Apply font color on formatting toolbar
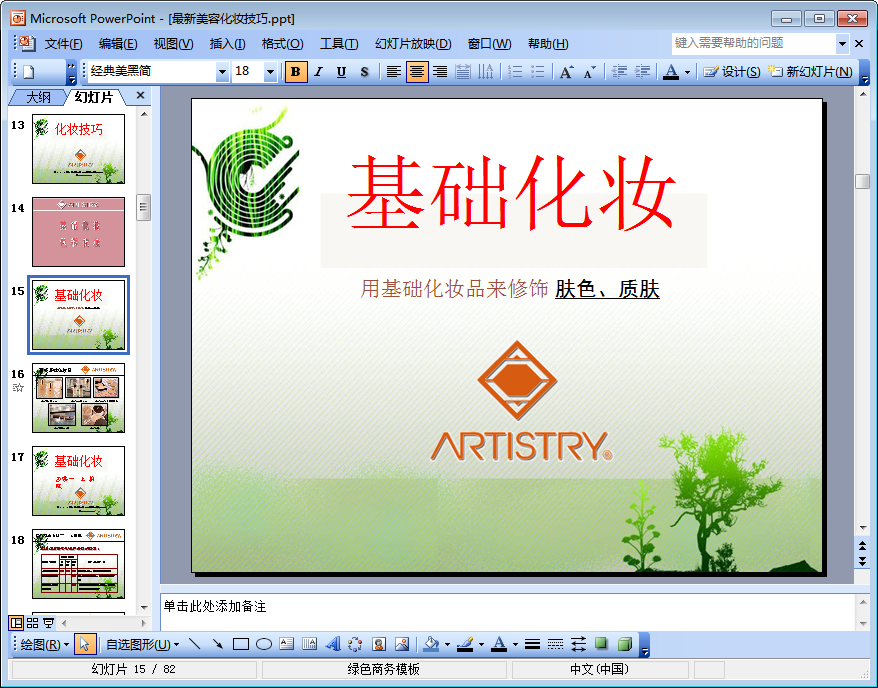The image size is (878, 688). (671, 72)
